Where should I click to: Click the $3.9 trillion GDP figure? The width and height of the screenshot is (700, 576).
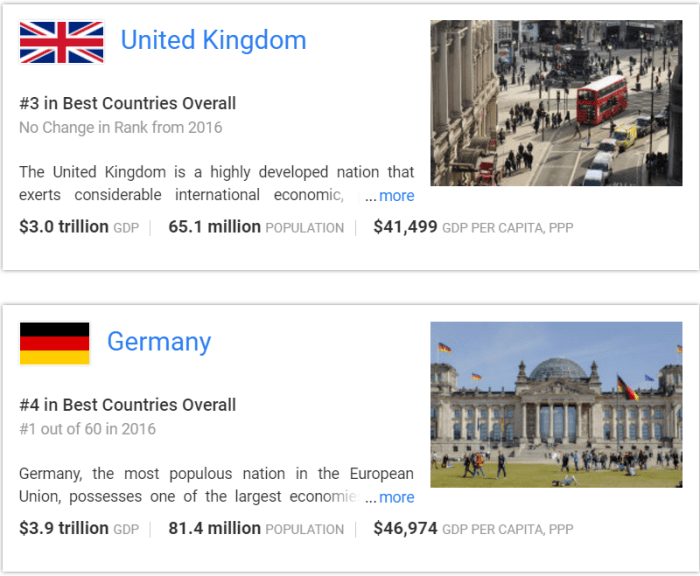click(x=64, y=528)
